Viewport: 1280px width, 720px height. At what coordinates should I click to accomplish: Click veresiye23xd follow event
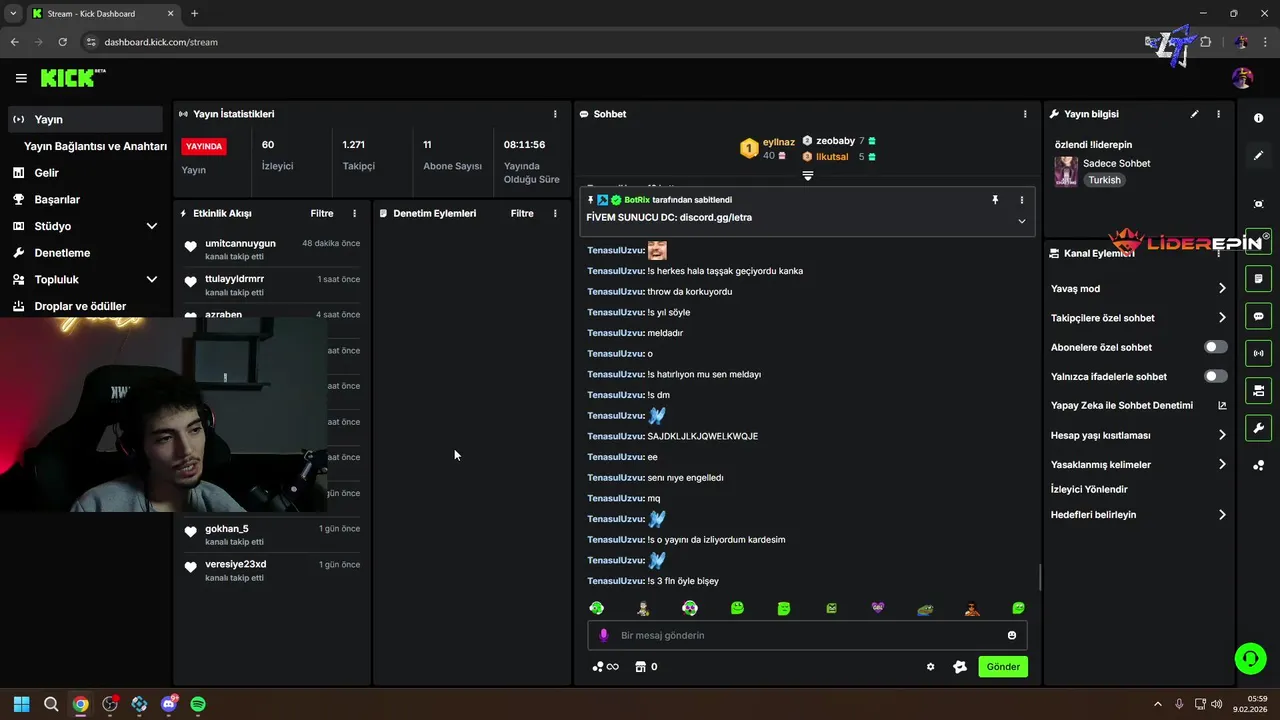pos(272,571)
